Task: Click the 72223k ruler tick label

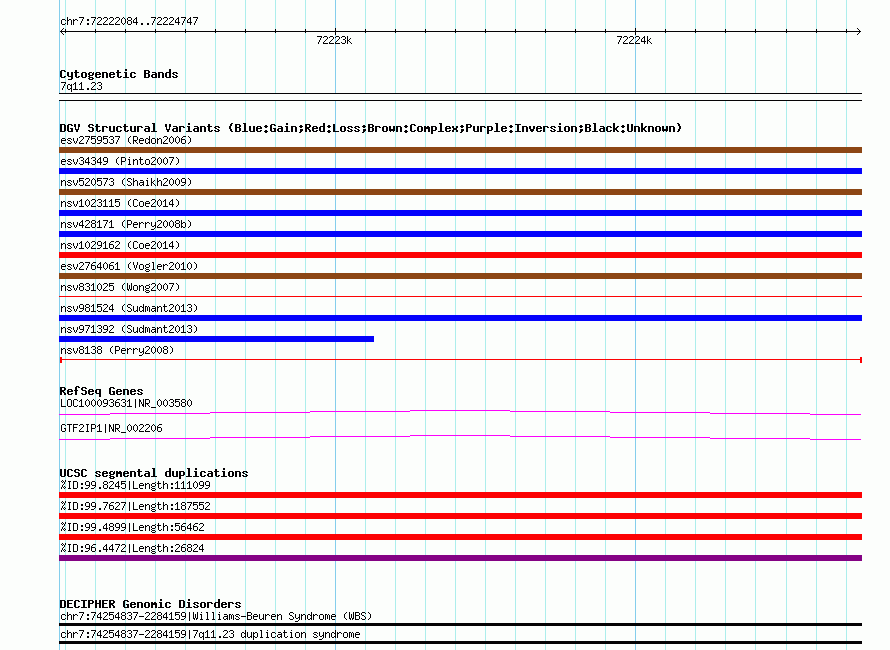Action: click(x=334, y=40)
